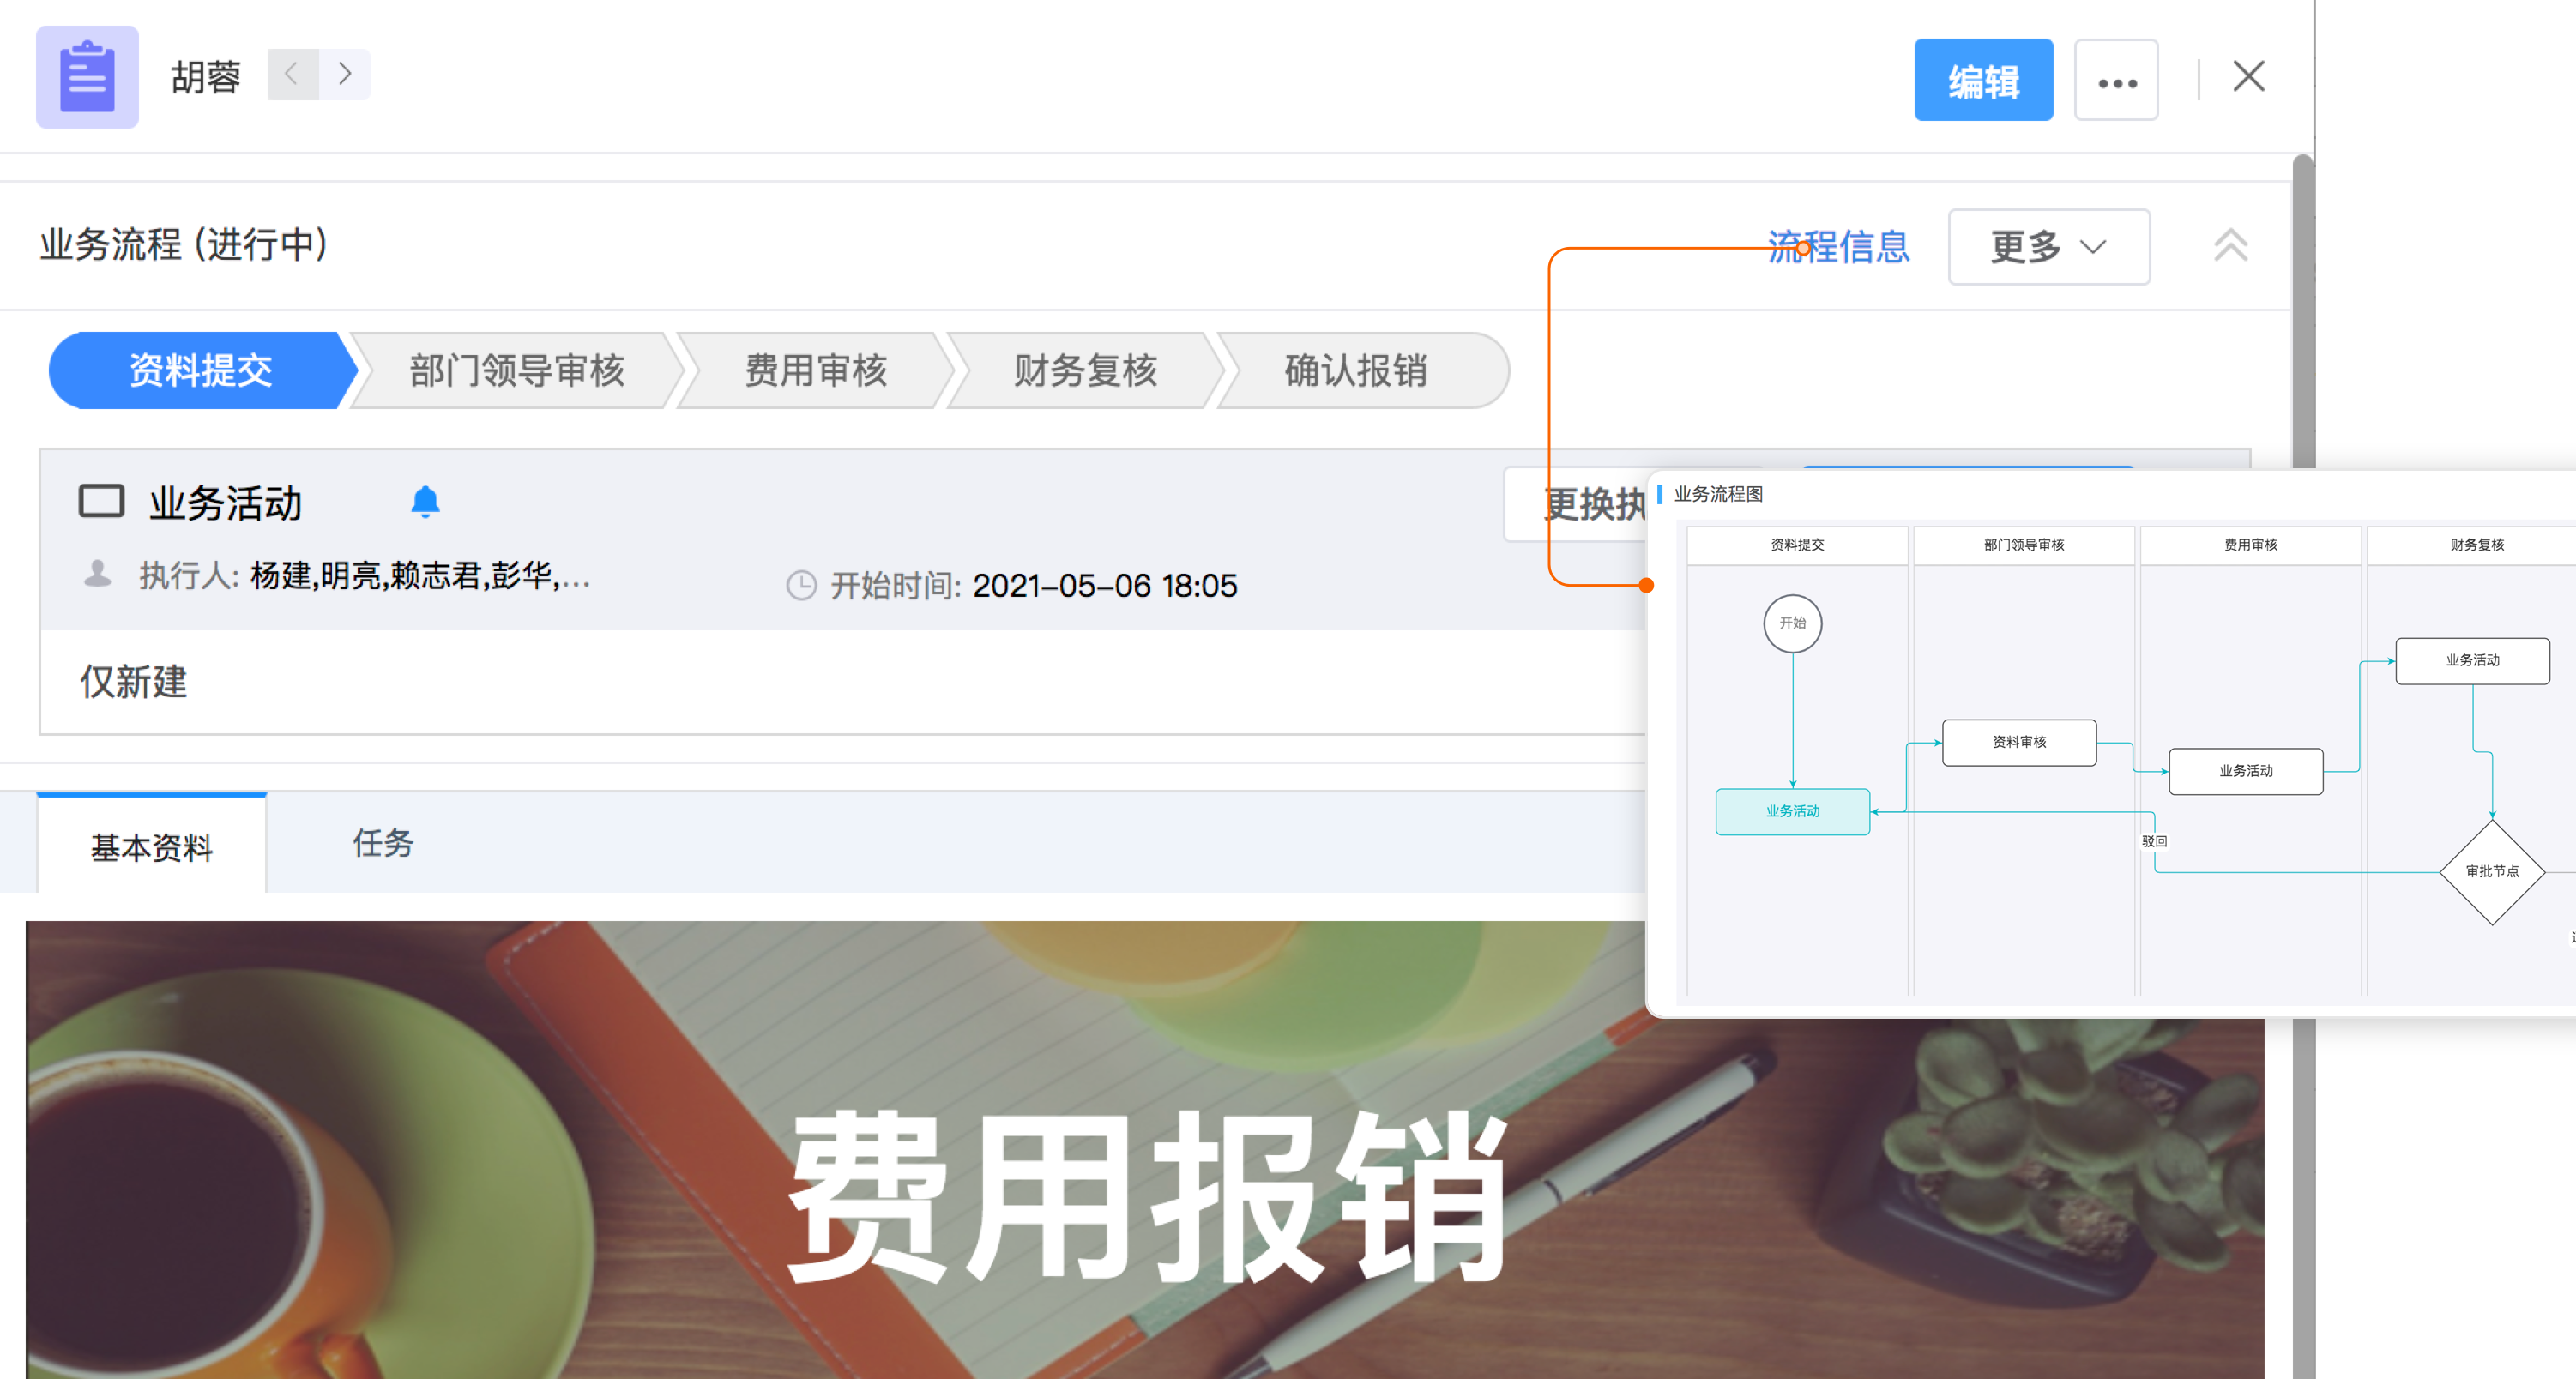Go to previous record arrow
2576x1379 pixels.
click(x=292, y=74)
